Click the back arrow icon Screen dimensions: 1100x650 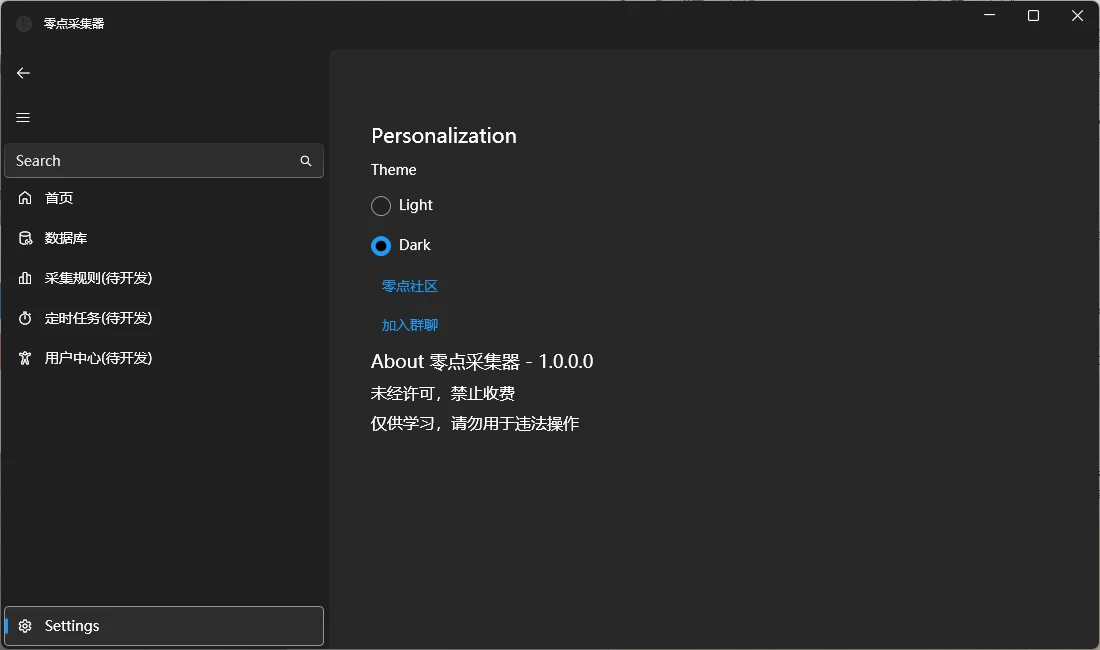click(23, 73)
